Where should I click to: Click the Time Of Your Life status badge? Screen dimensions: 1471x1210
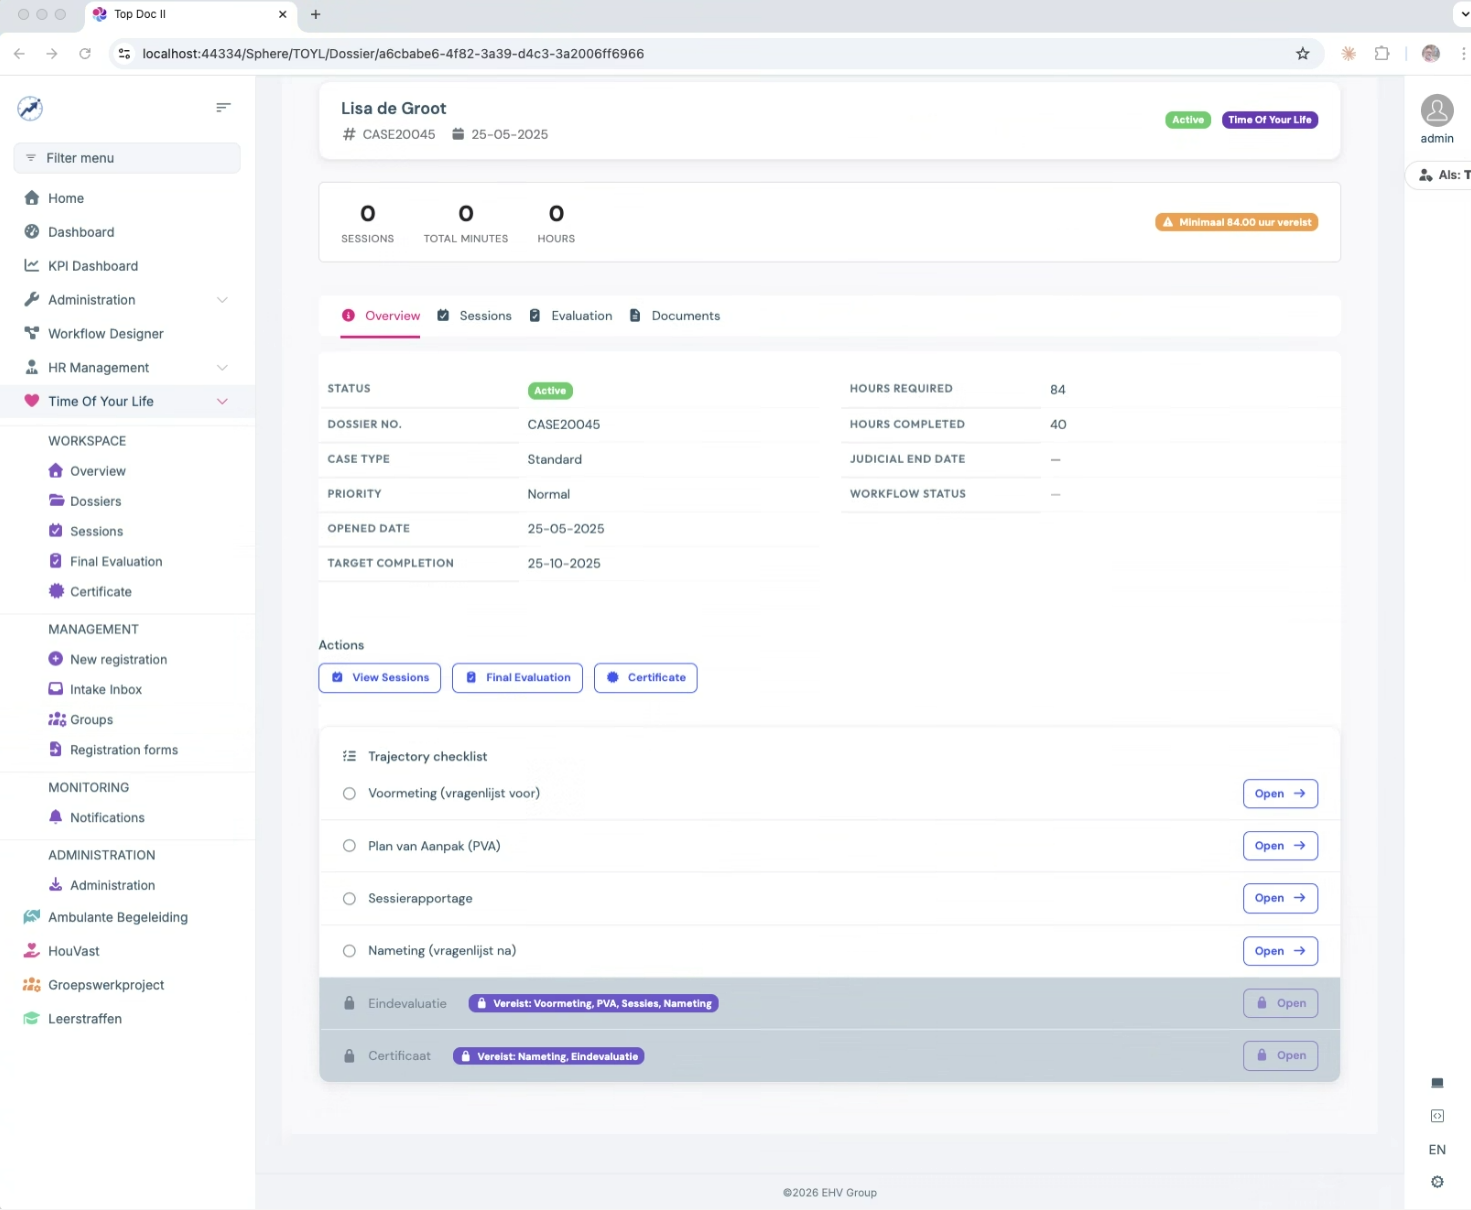1269,119
